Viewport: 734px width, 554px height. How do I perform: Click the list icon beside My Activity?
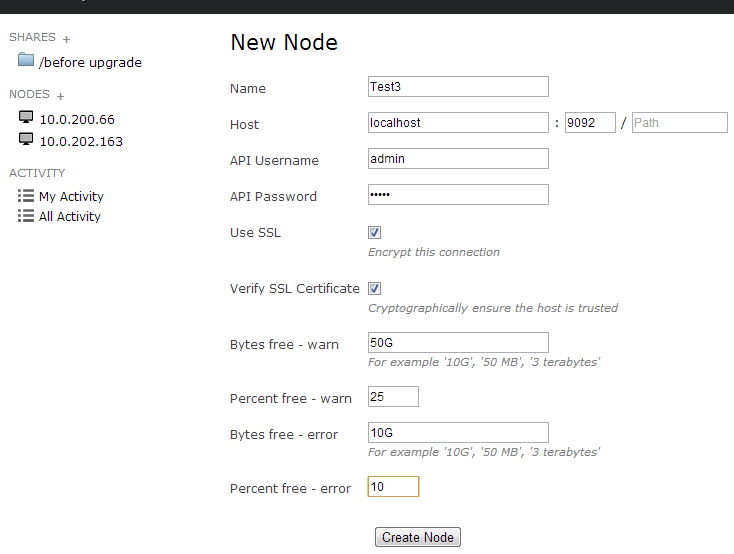(x=26, y=195)
